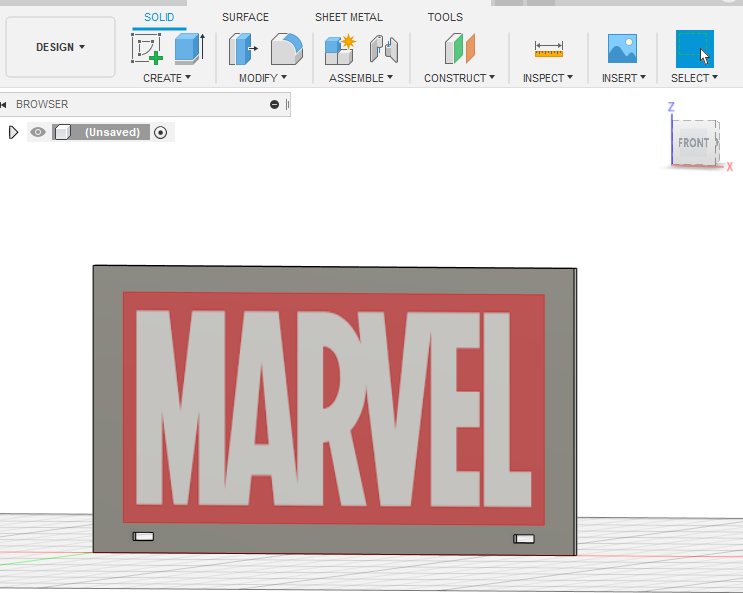The image size is (743, 593).
Task: Select the (Unsaved) document name
Action: [112, 132]
